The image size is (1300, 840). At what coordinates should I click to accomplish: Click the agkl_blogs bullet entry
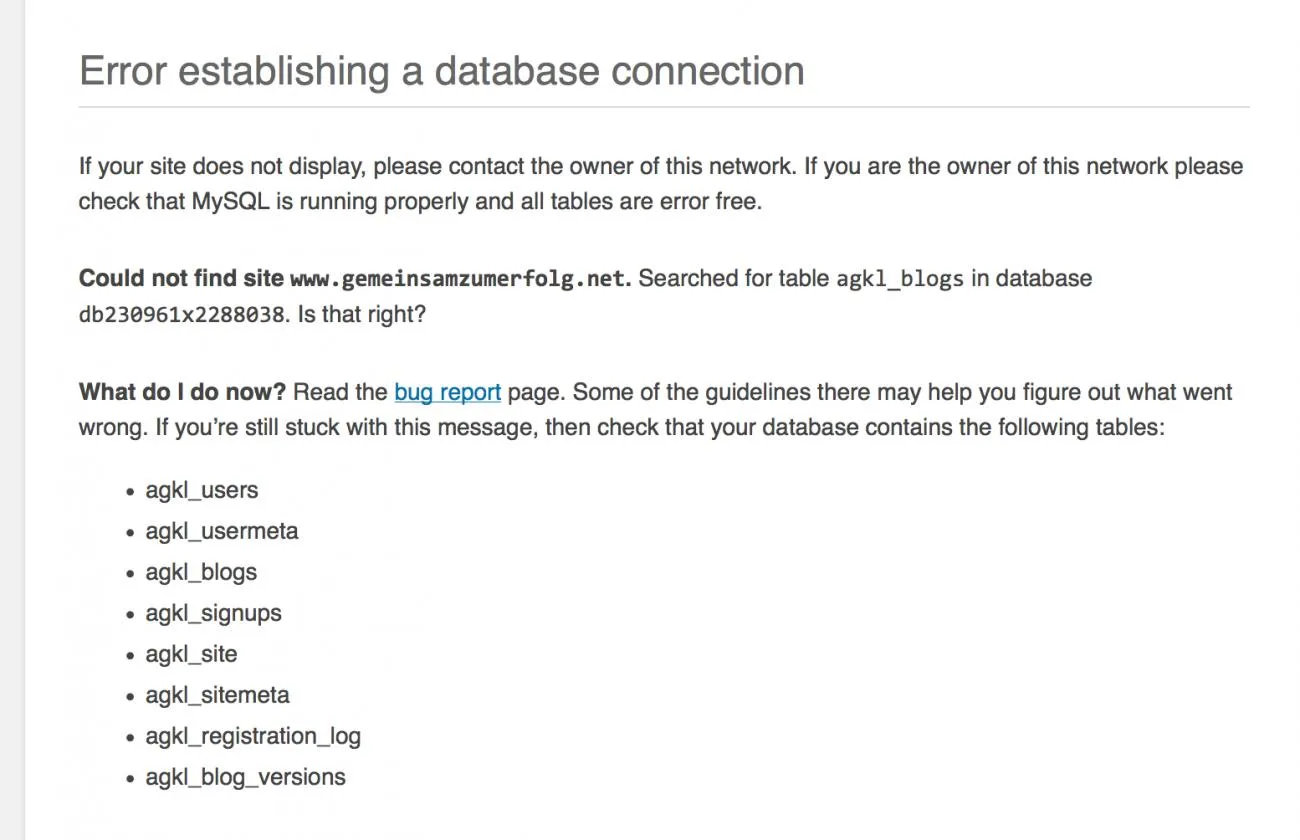(201, 572)
